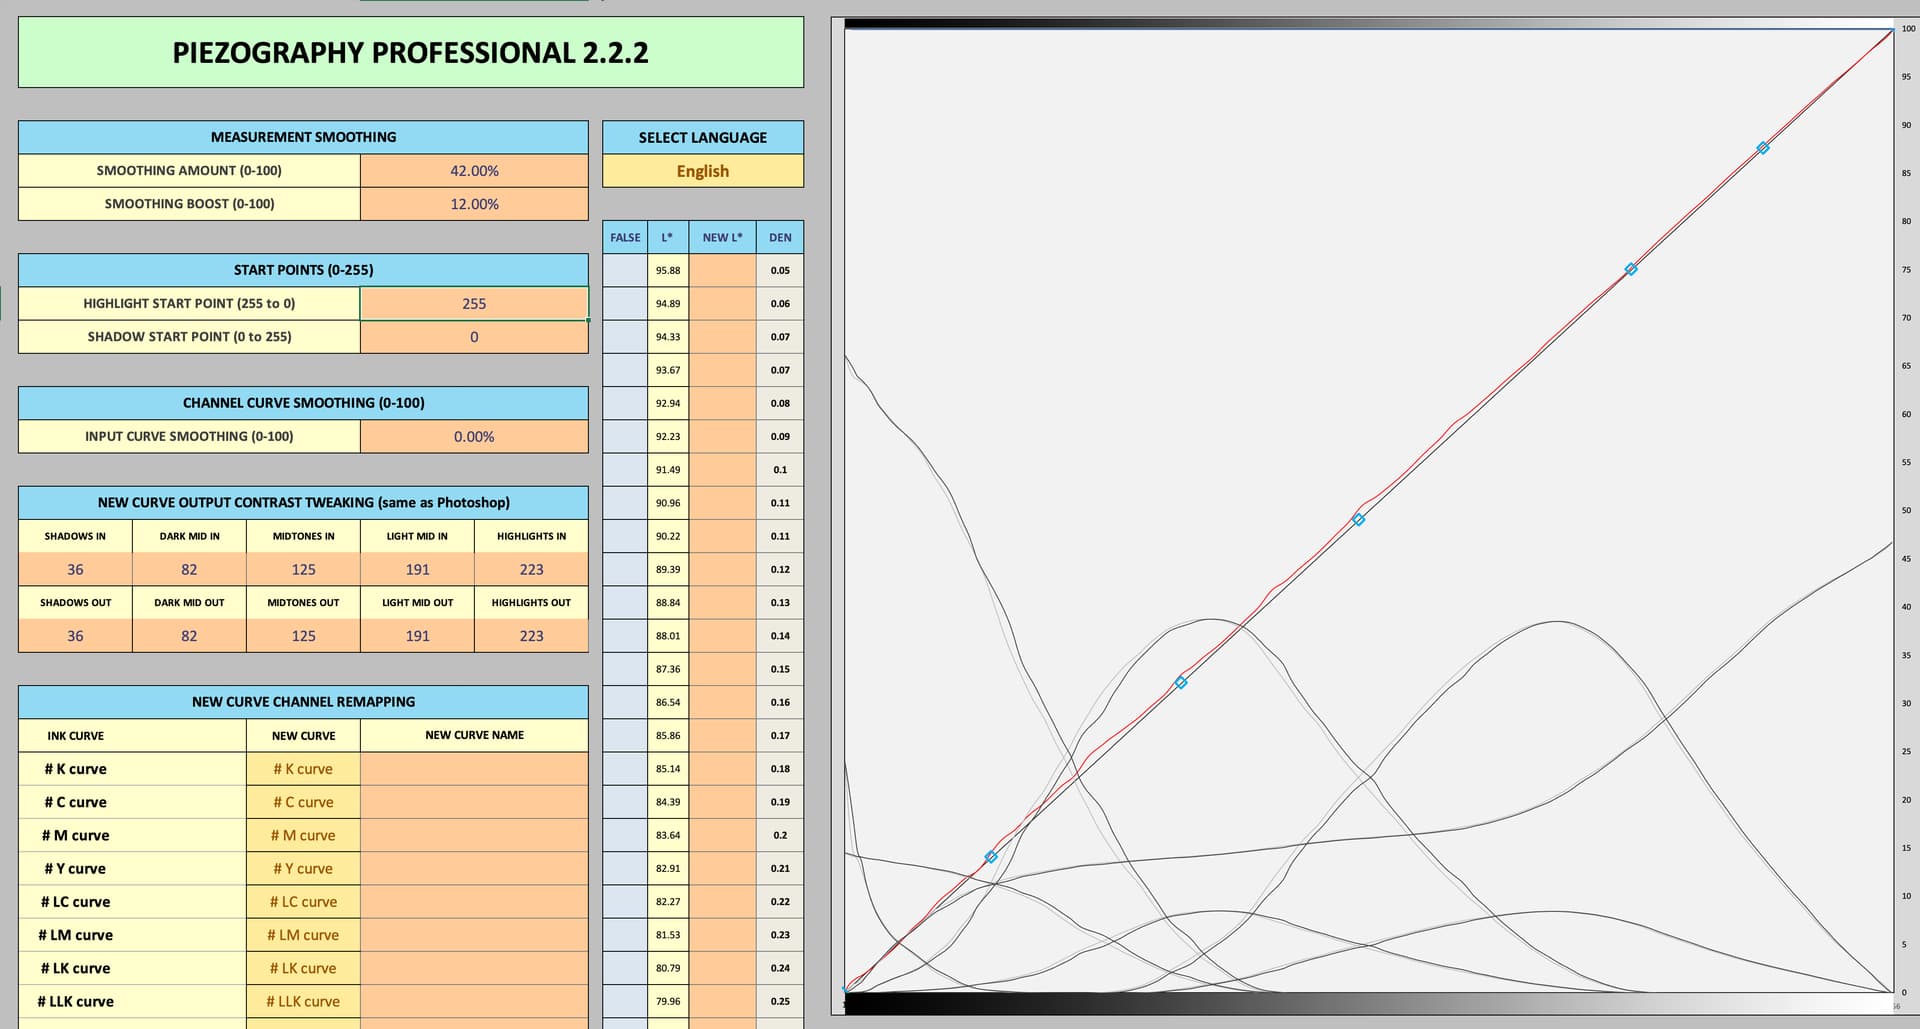Image resolution: width=1920 pixels, height=1029 pixels.
Task: Click the lowest blue diamond marker on the curve
Action: (991, 857)
